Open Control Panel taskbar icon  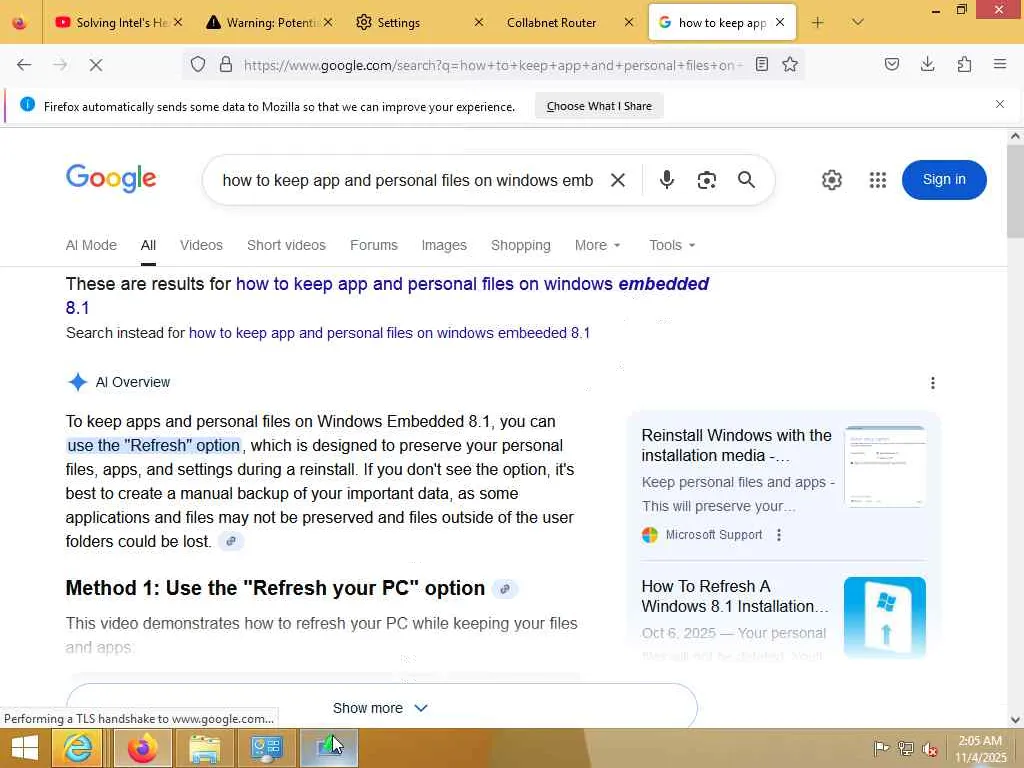[266, 748]
